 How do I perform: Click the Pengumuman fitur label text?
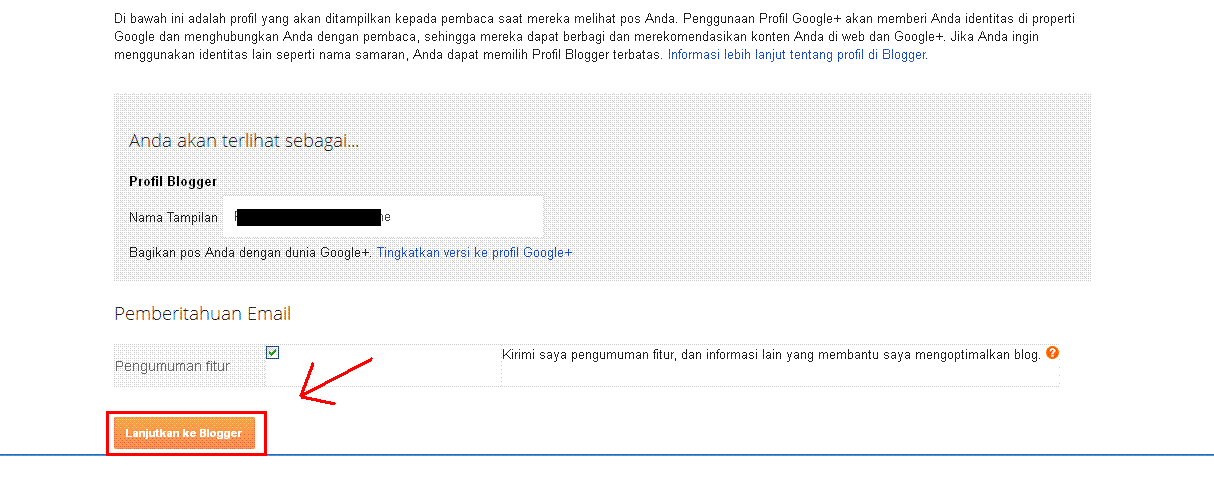pyautogui.click(x=172, y=366)
